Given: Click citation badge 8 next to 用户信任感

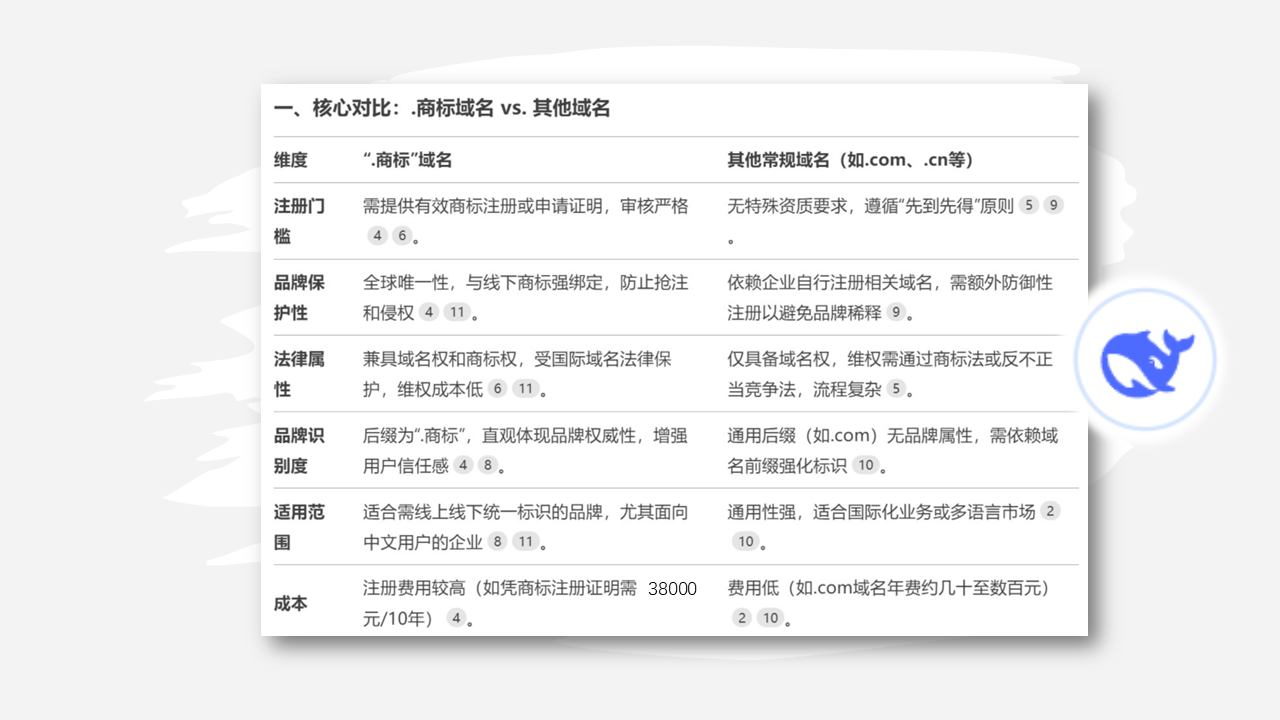Looking at the screenshot, I should (x=488, y=465).
